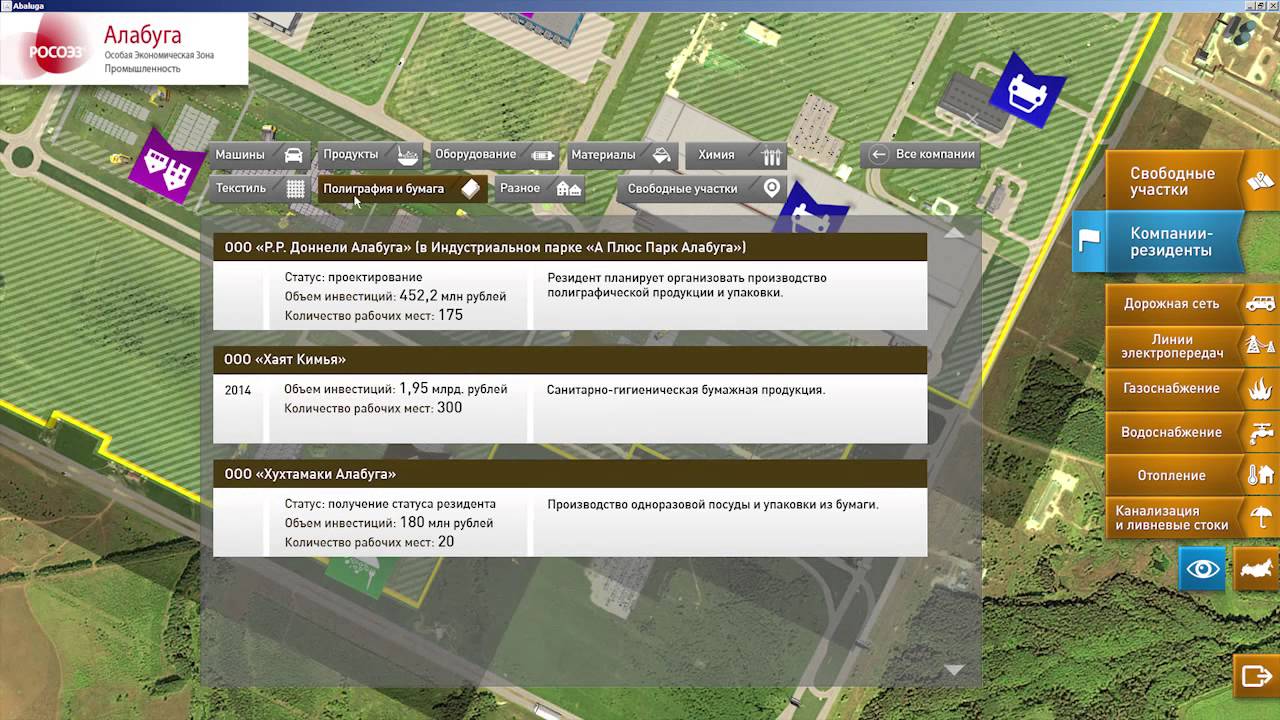This screenshot has width=1280, height=720.
Task: Show the Канализация и ливневые стоки layer
Action: click(x=1191, y=518)
